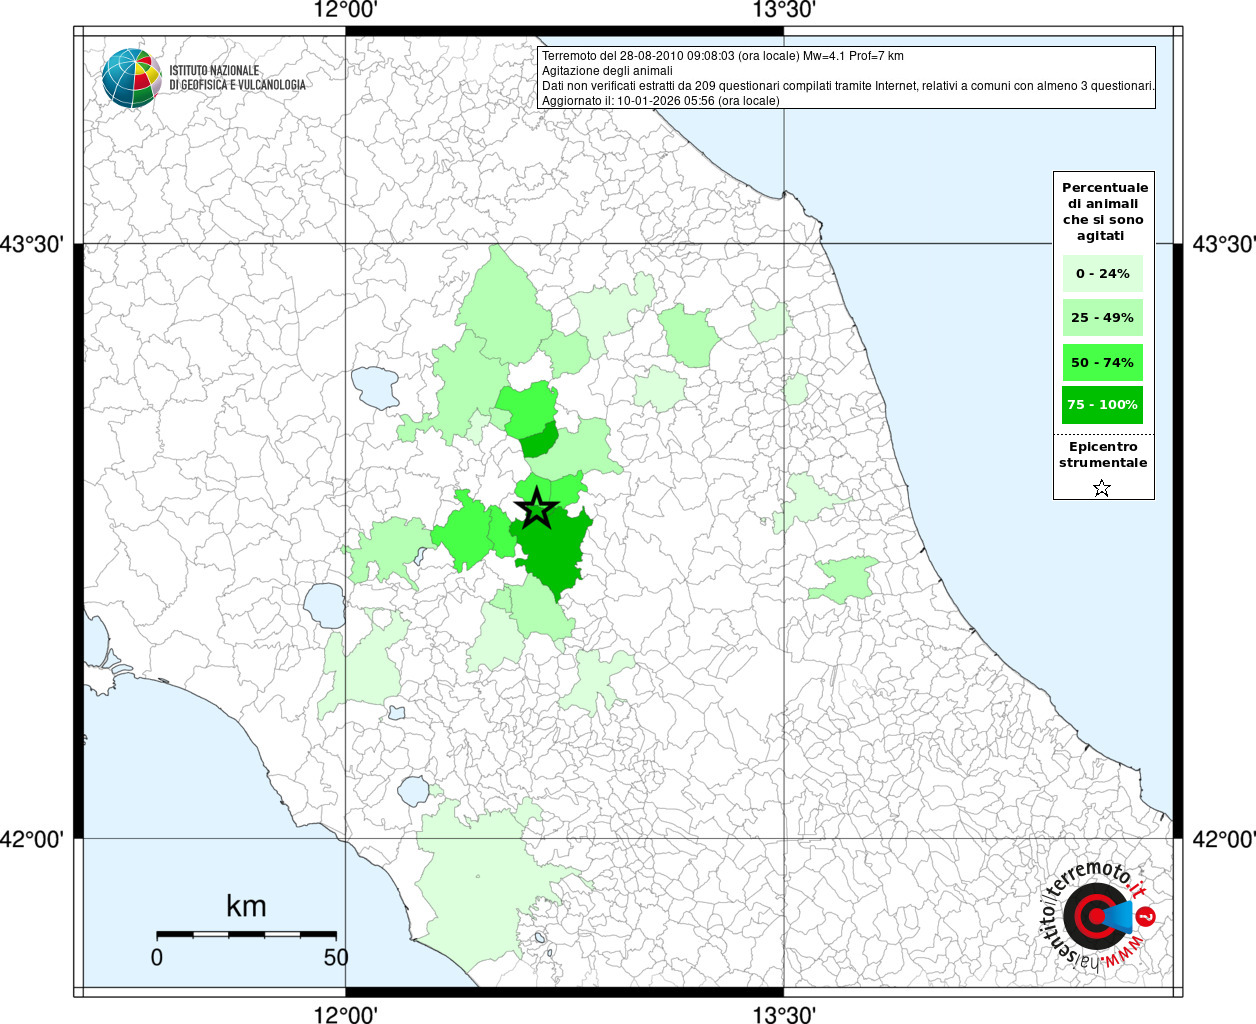Select the 75 - 100% legend swatch

(x=1102, y=405)
